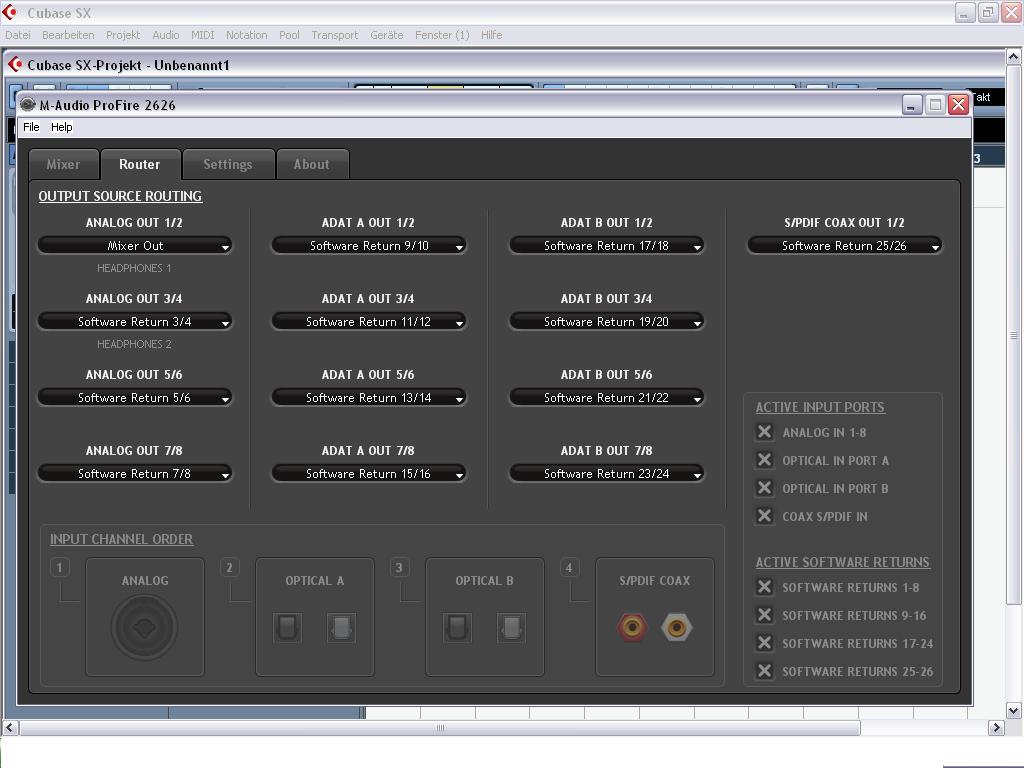This screenshot has height=768, width=1024.
Task: Open the Pool menu in Cubase
Action: click(x=289, y=35)
